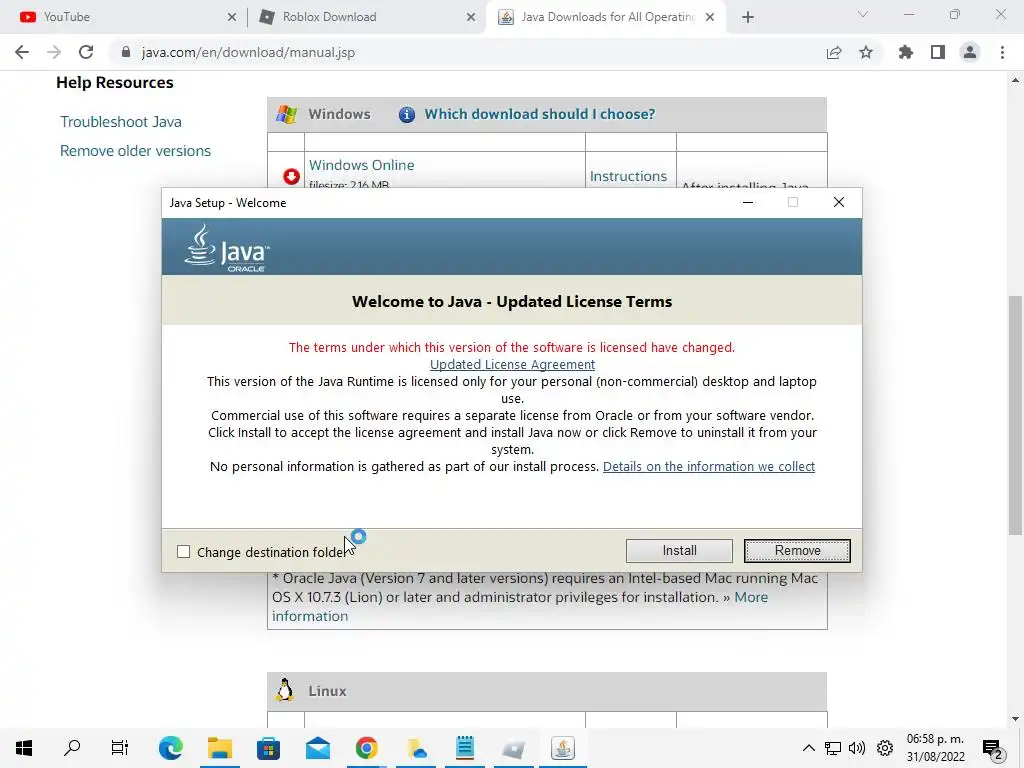The height and width of the screenshot is (768, 1024).
Task: Click the scrollbar up arrow
Action: (1015, 80)
